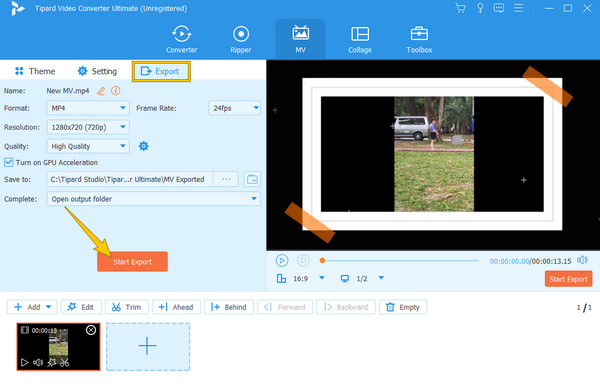Open the Toolbox tab
The image size is (600, 384).
[419, 39]
